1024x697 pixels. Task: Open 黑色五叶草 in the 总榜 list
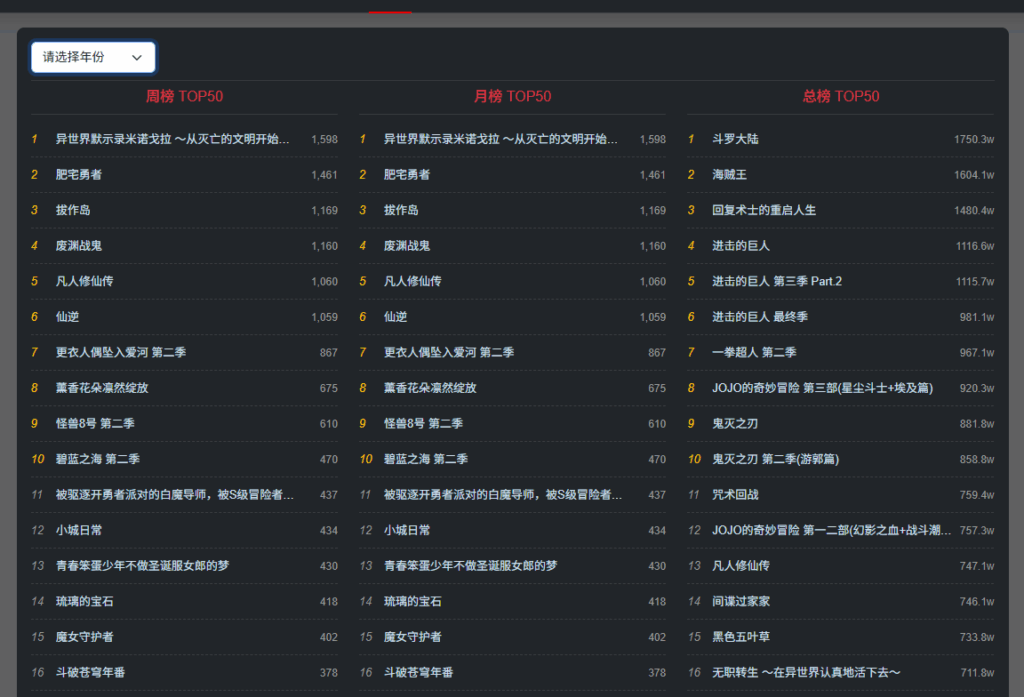(741, 637)
